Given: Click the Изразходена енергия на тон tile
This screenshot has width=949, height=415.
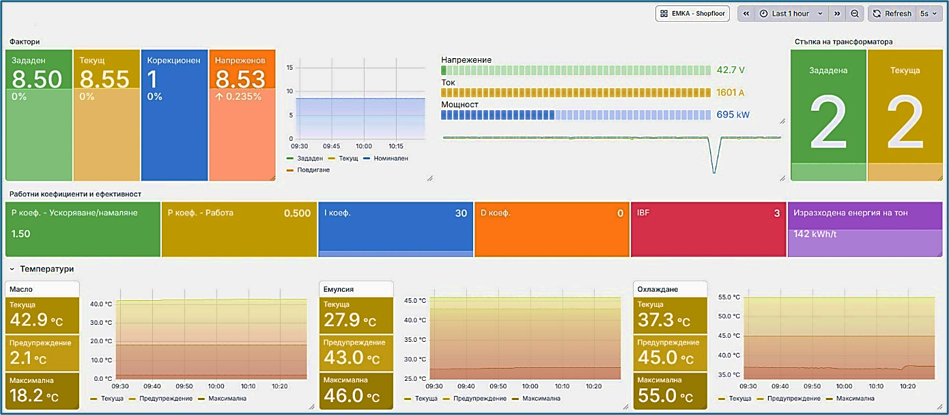Looking at the screenshot, I should pyautogui.click(x=865, y=229).
